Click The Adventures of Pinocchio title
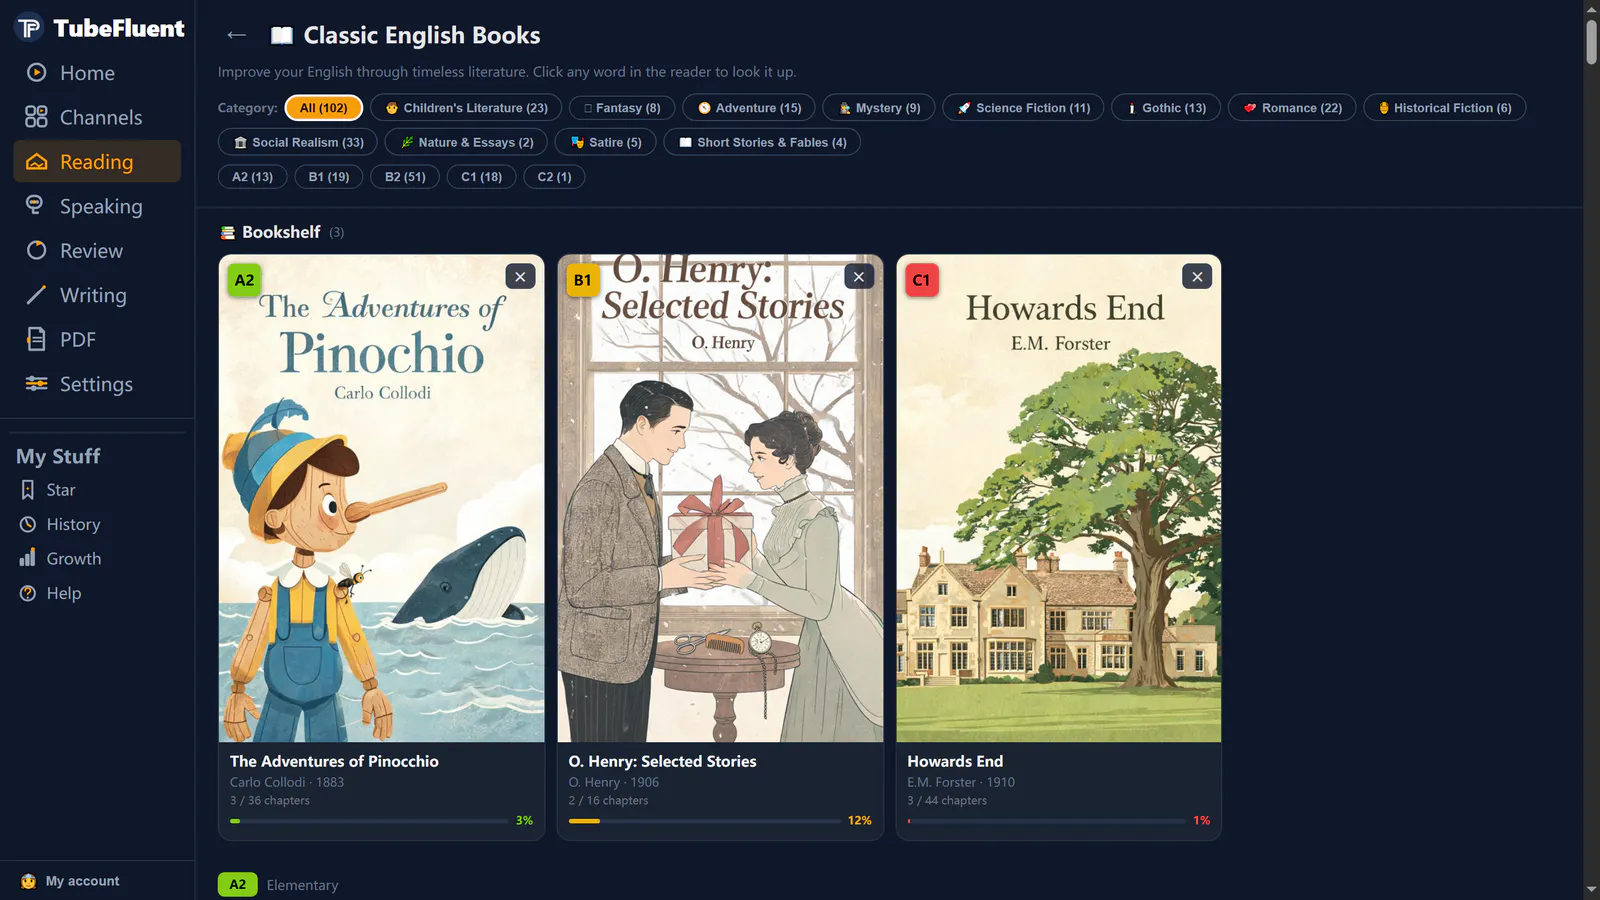This screenshot has width=1600, height=900. click(x=334, y=761)
